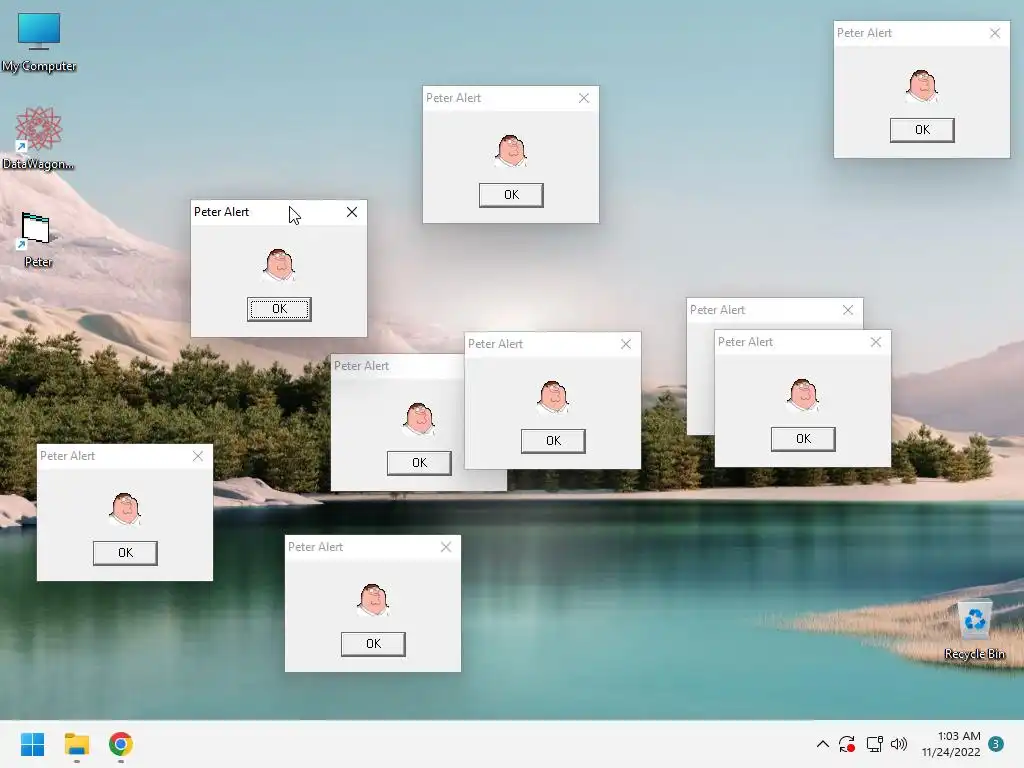Click the Peter face image in the active Peter Alert
The height and width of the screenshot is (768, 1024).
tap(279, 264)
